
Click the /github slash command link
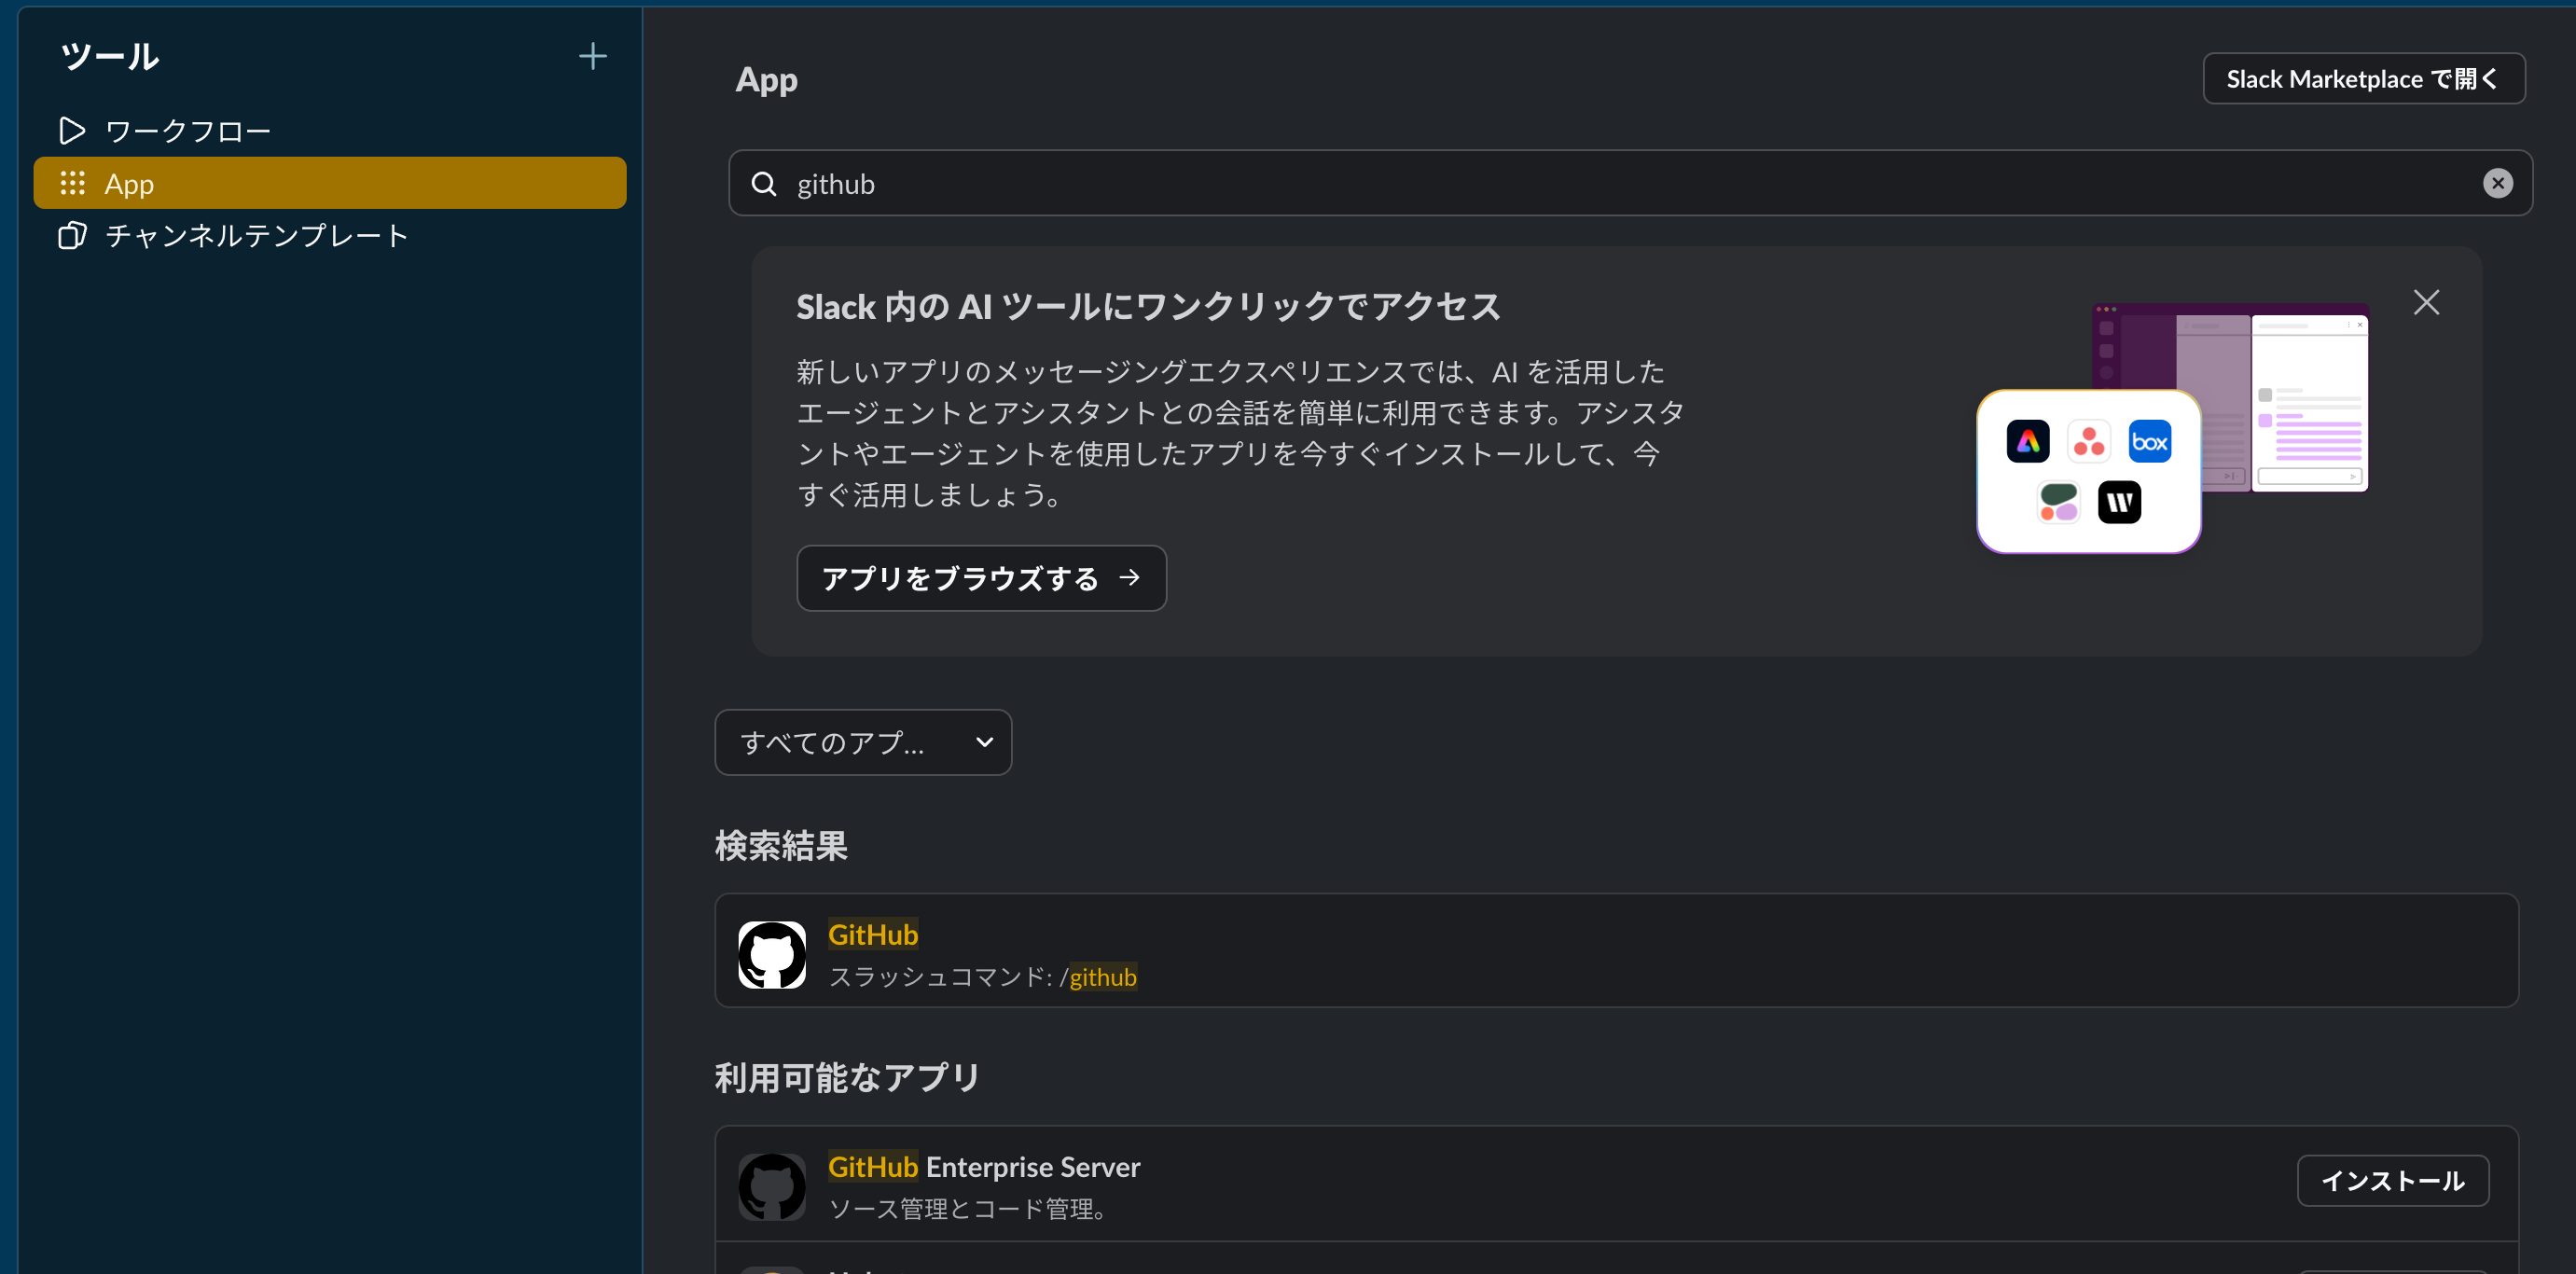tap(1100, 977)
